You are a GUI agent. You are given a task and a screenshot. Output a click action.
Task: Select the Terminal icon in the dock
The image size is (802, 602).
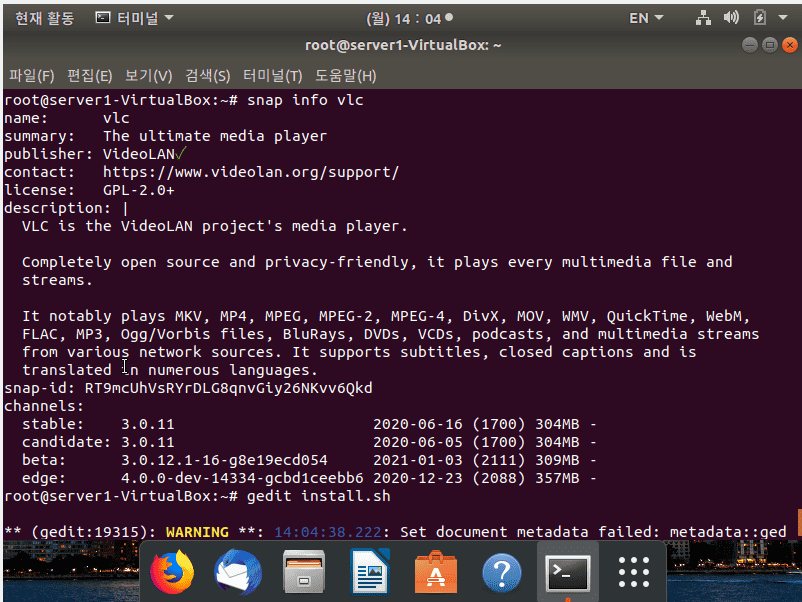(x=568, y=573)
